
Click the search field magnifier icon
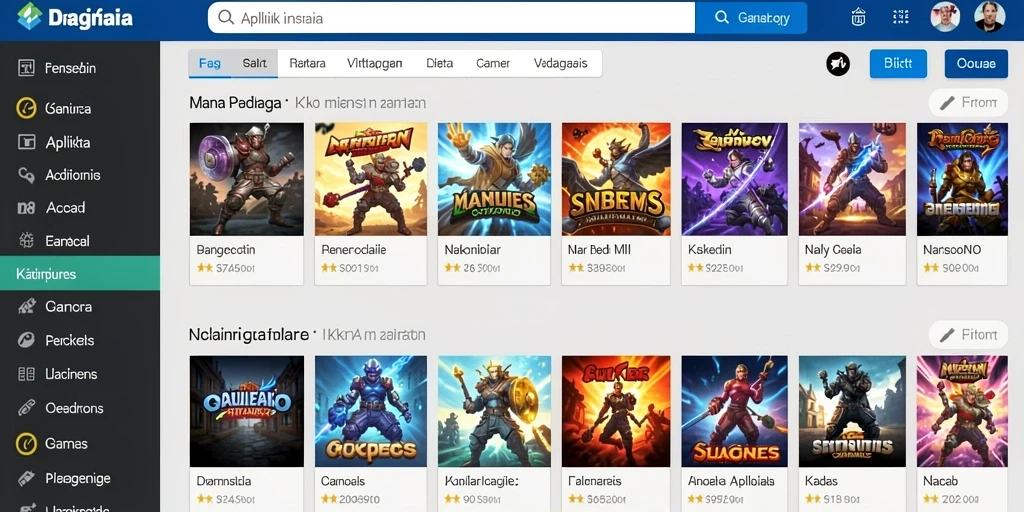[x=226, y=18]
